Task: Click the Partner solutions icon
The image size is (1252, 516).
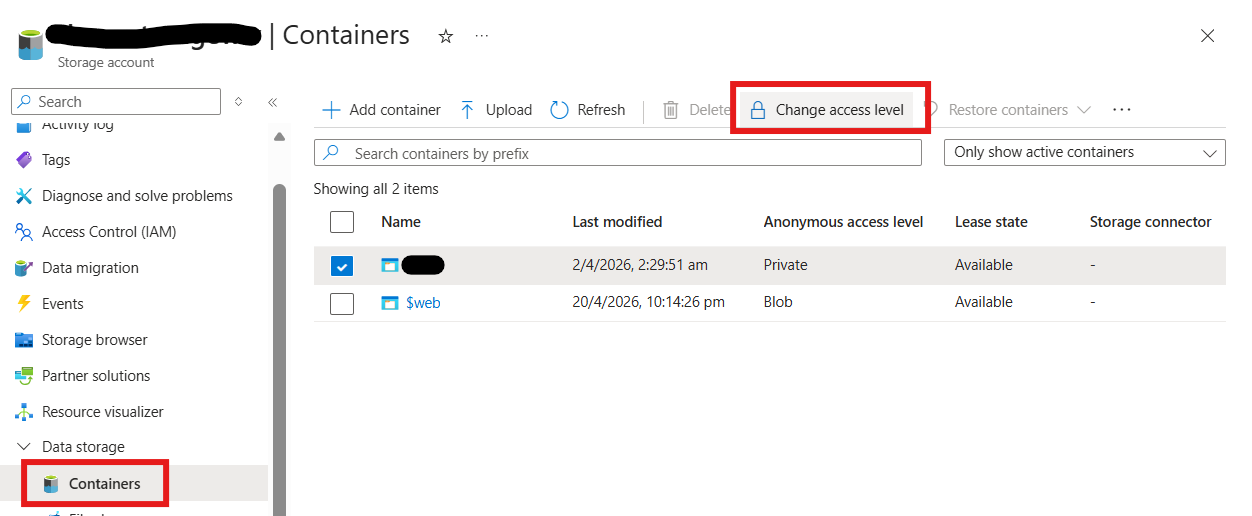Action: pyautogui.click(x=24, y=376)
